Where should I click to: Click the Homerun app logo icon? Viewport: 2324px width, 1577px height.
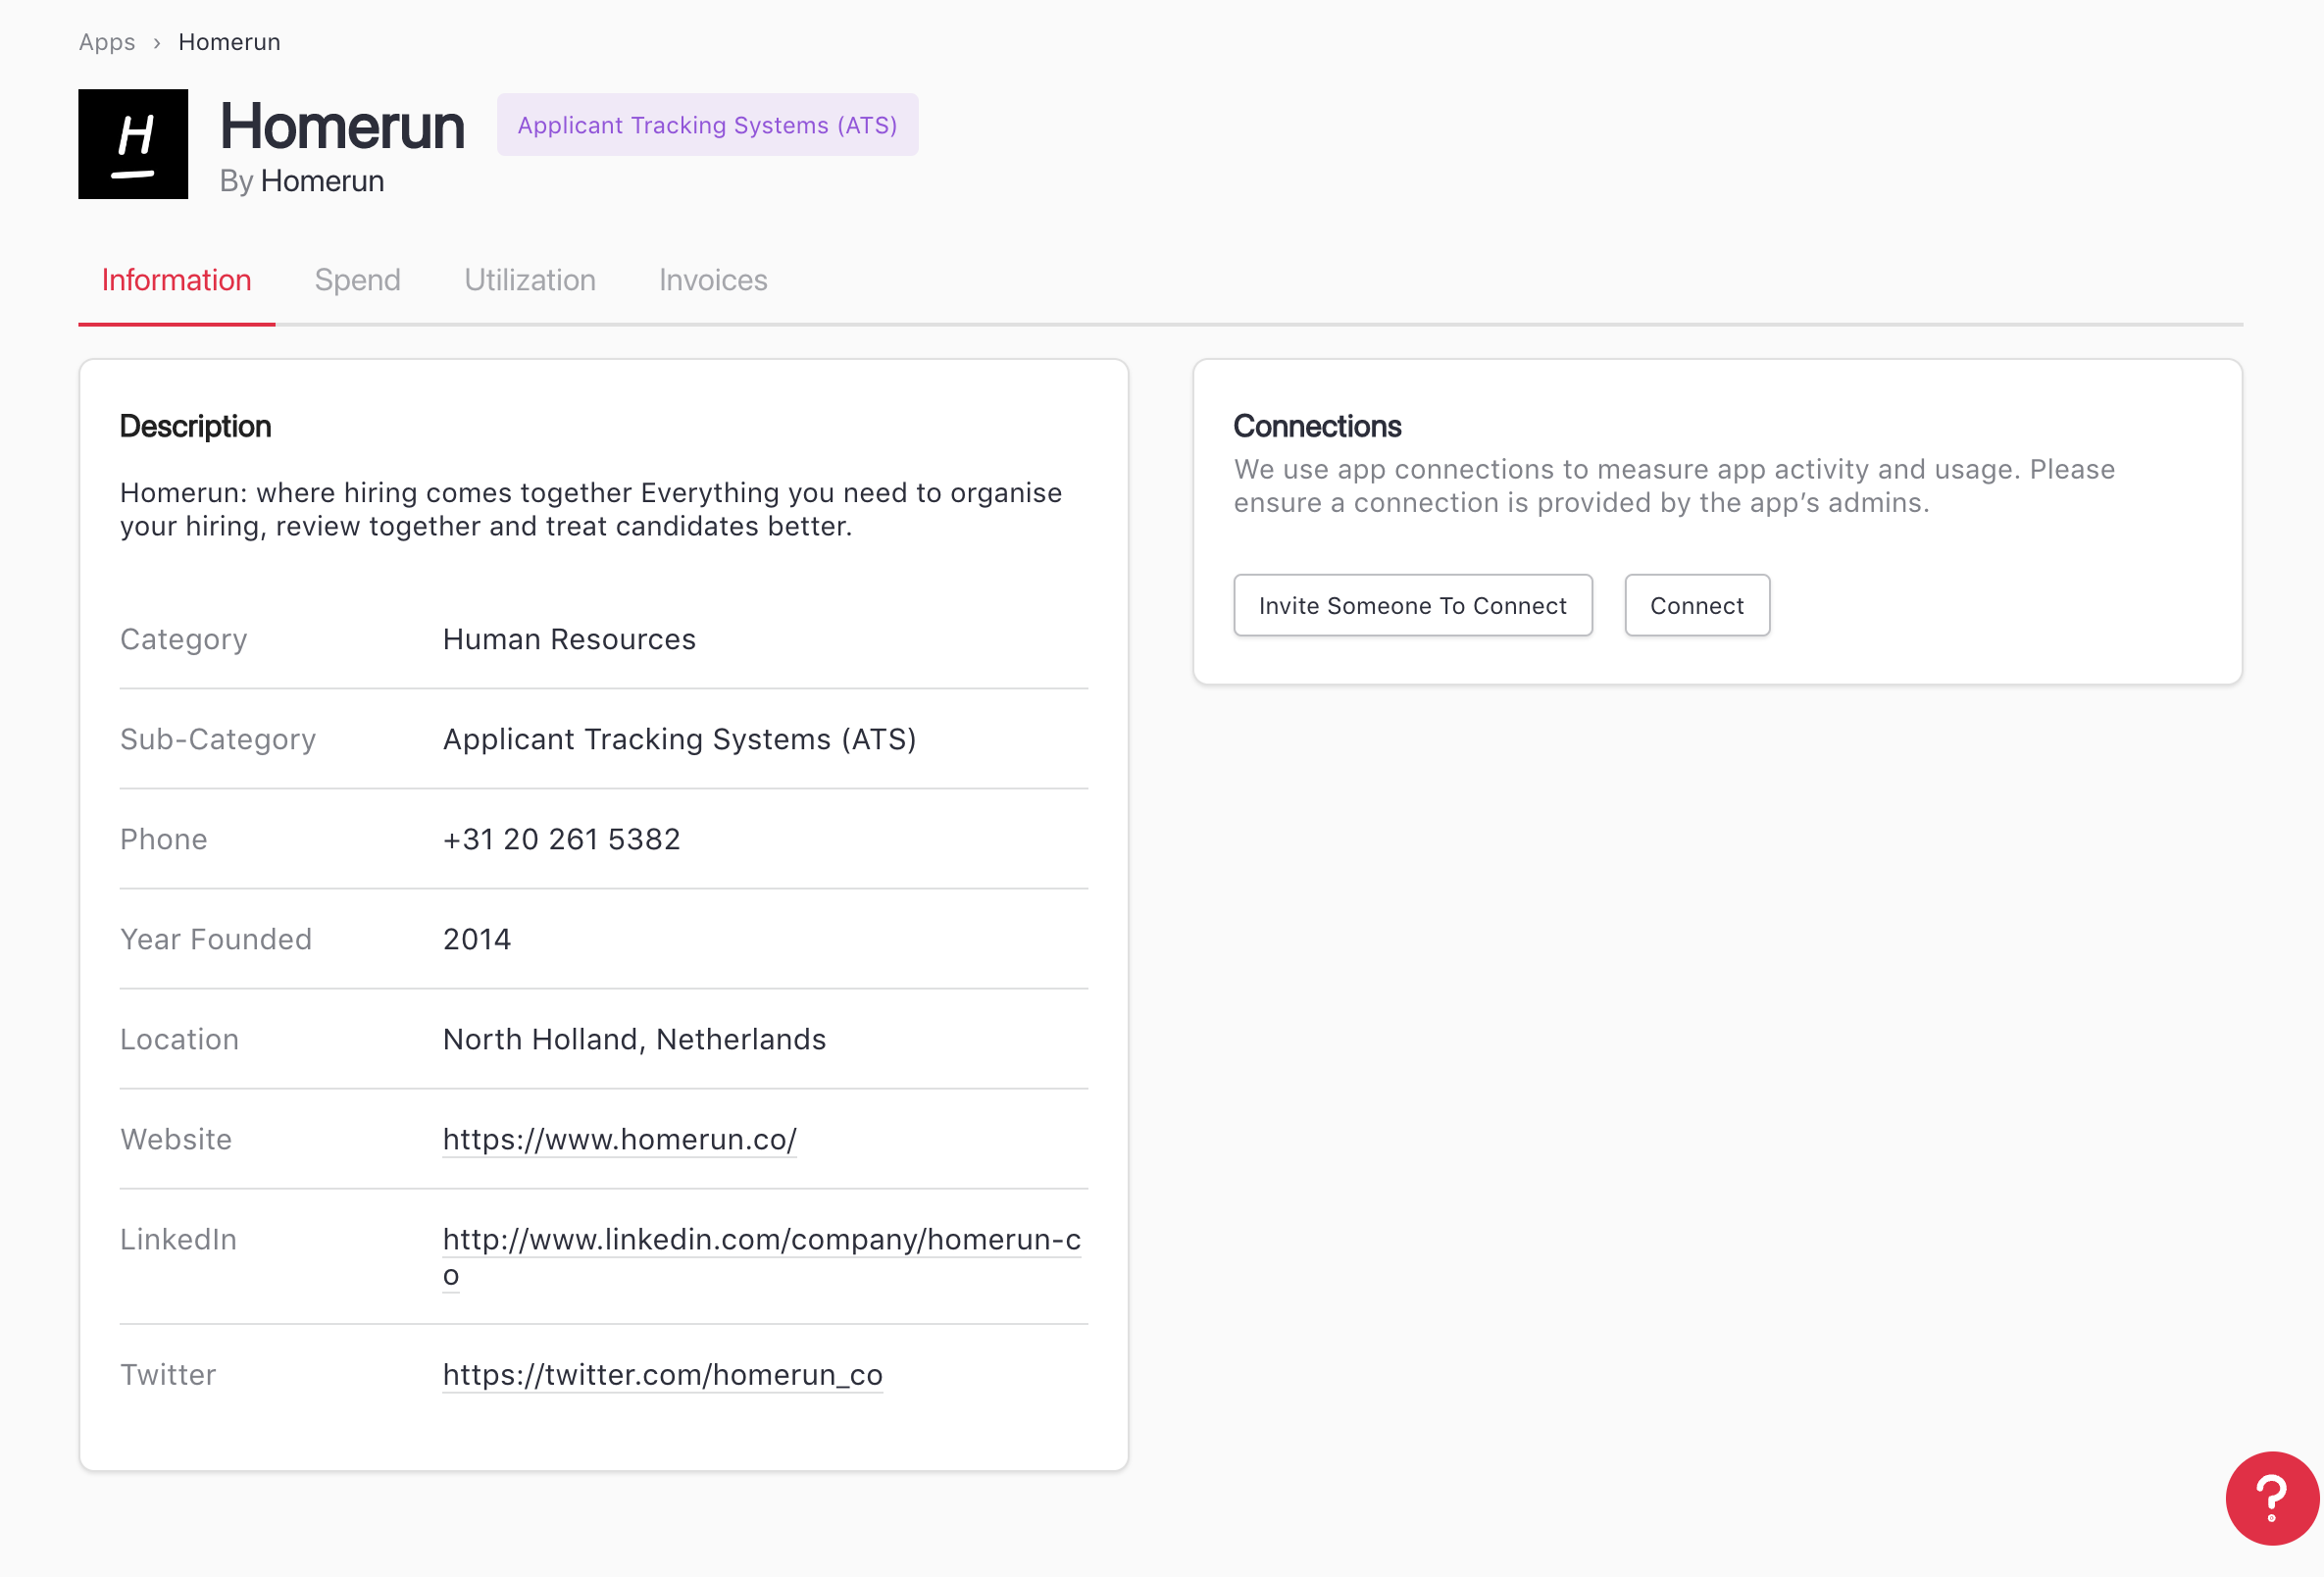point(133,144)
